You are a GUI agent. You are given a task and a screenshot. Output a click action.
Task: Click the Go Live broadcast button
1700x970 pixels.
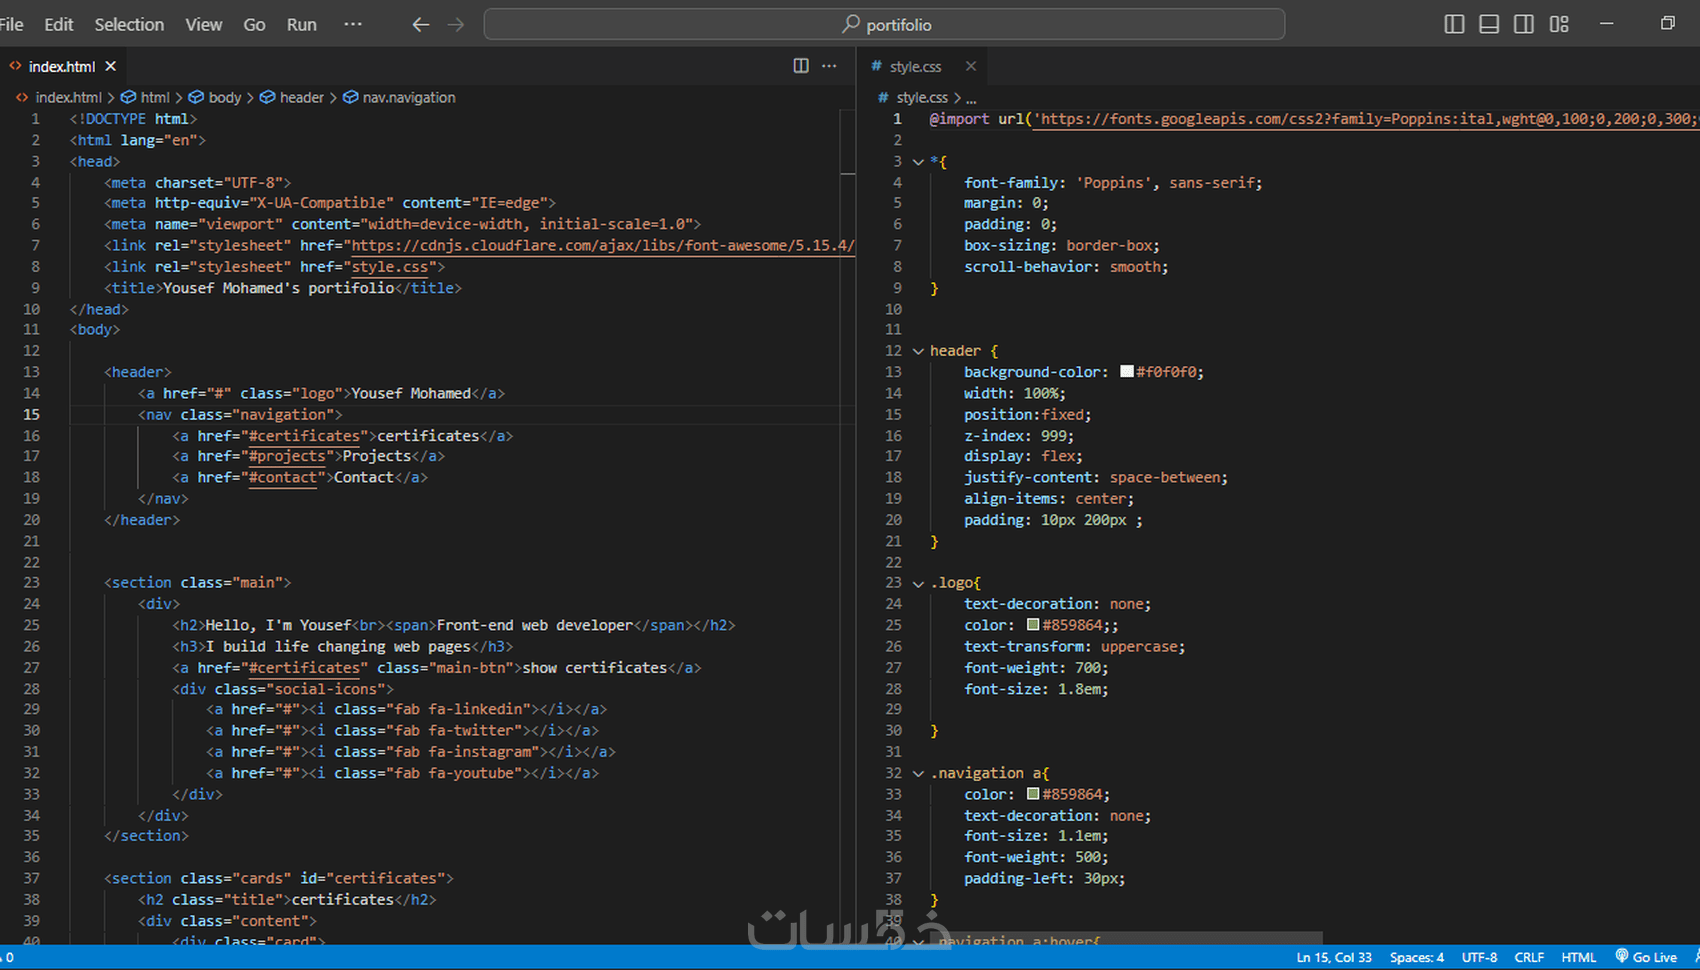coord(1646,957)
